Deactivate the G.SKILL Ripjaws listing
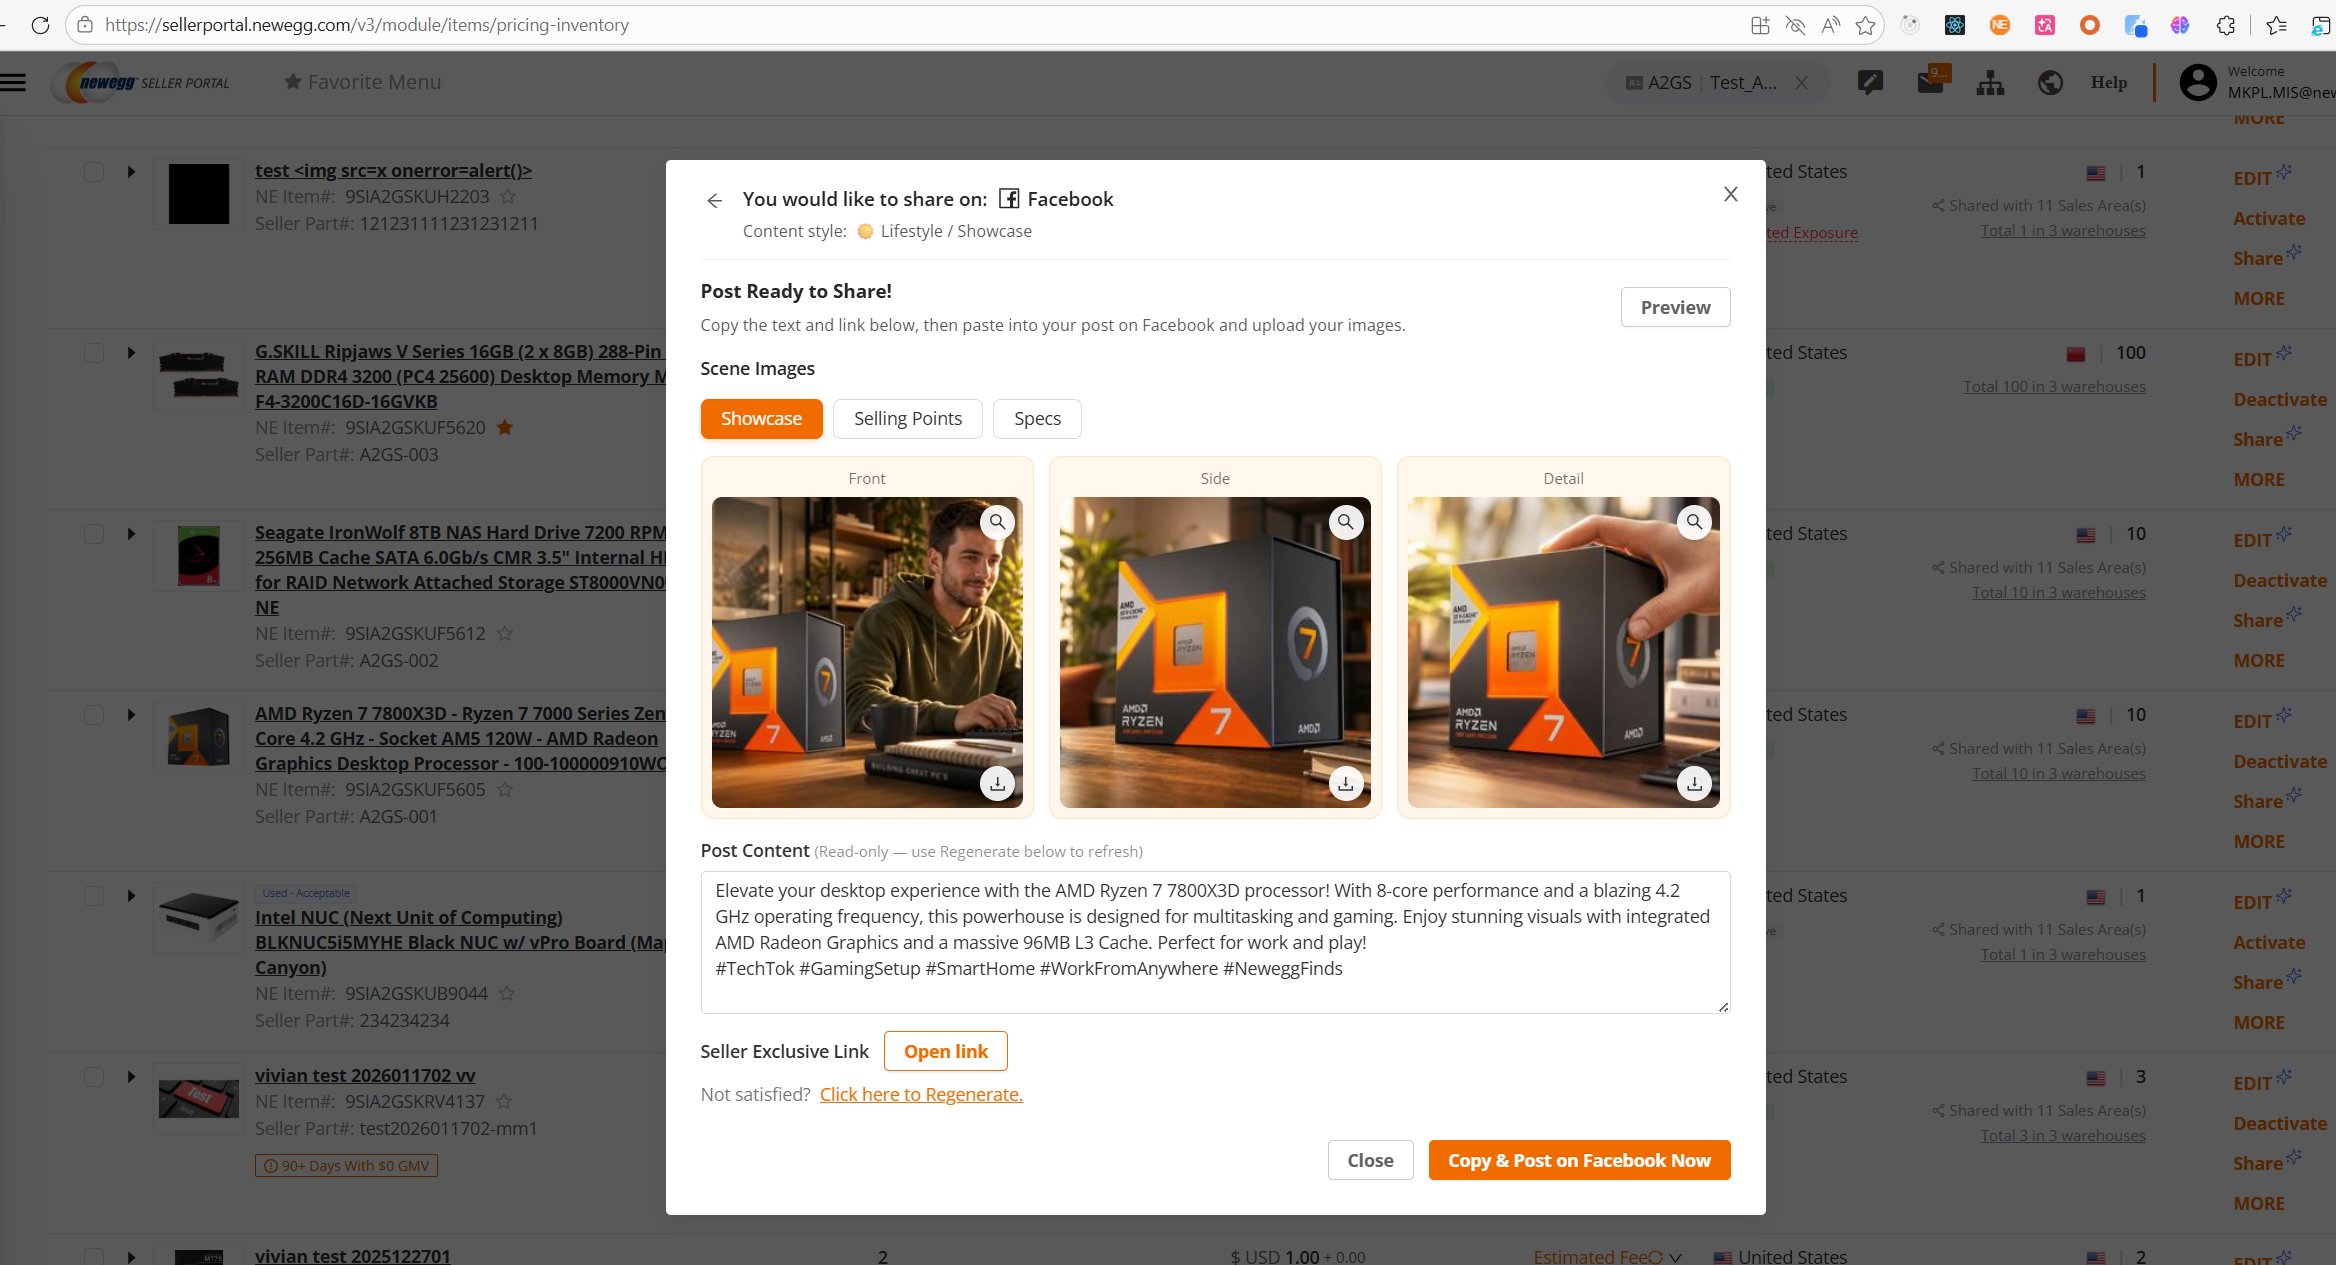2336x1265 pixels. (2280, 399)
